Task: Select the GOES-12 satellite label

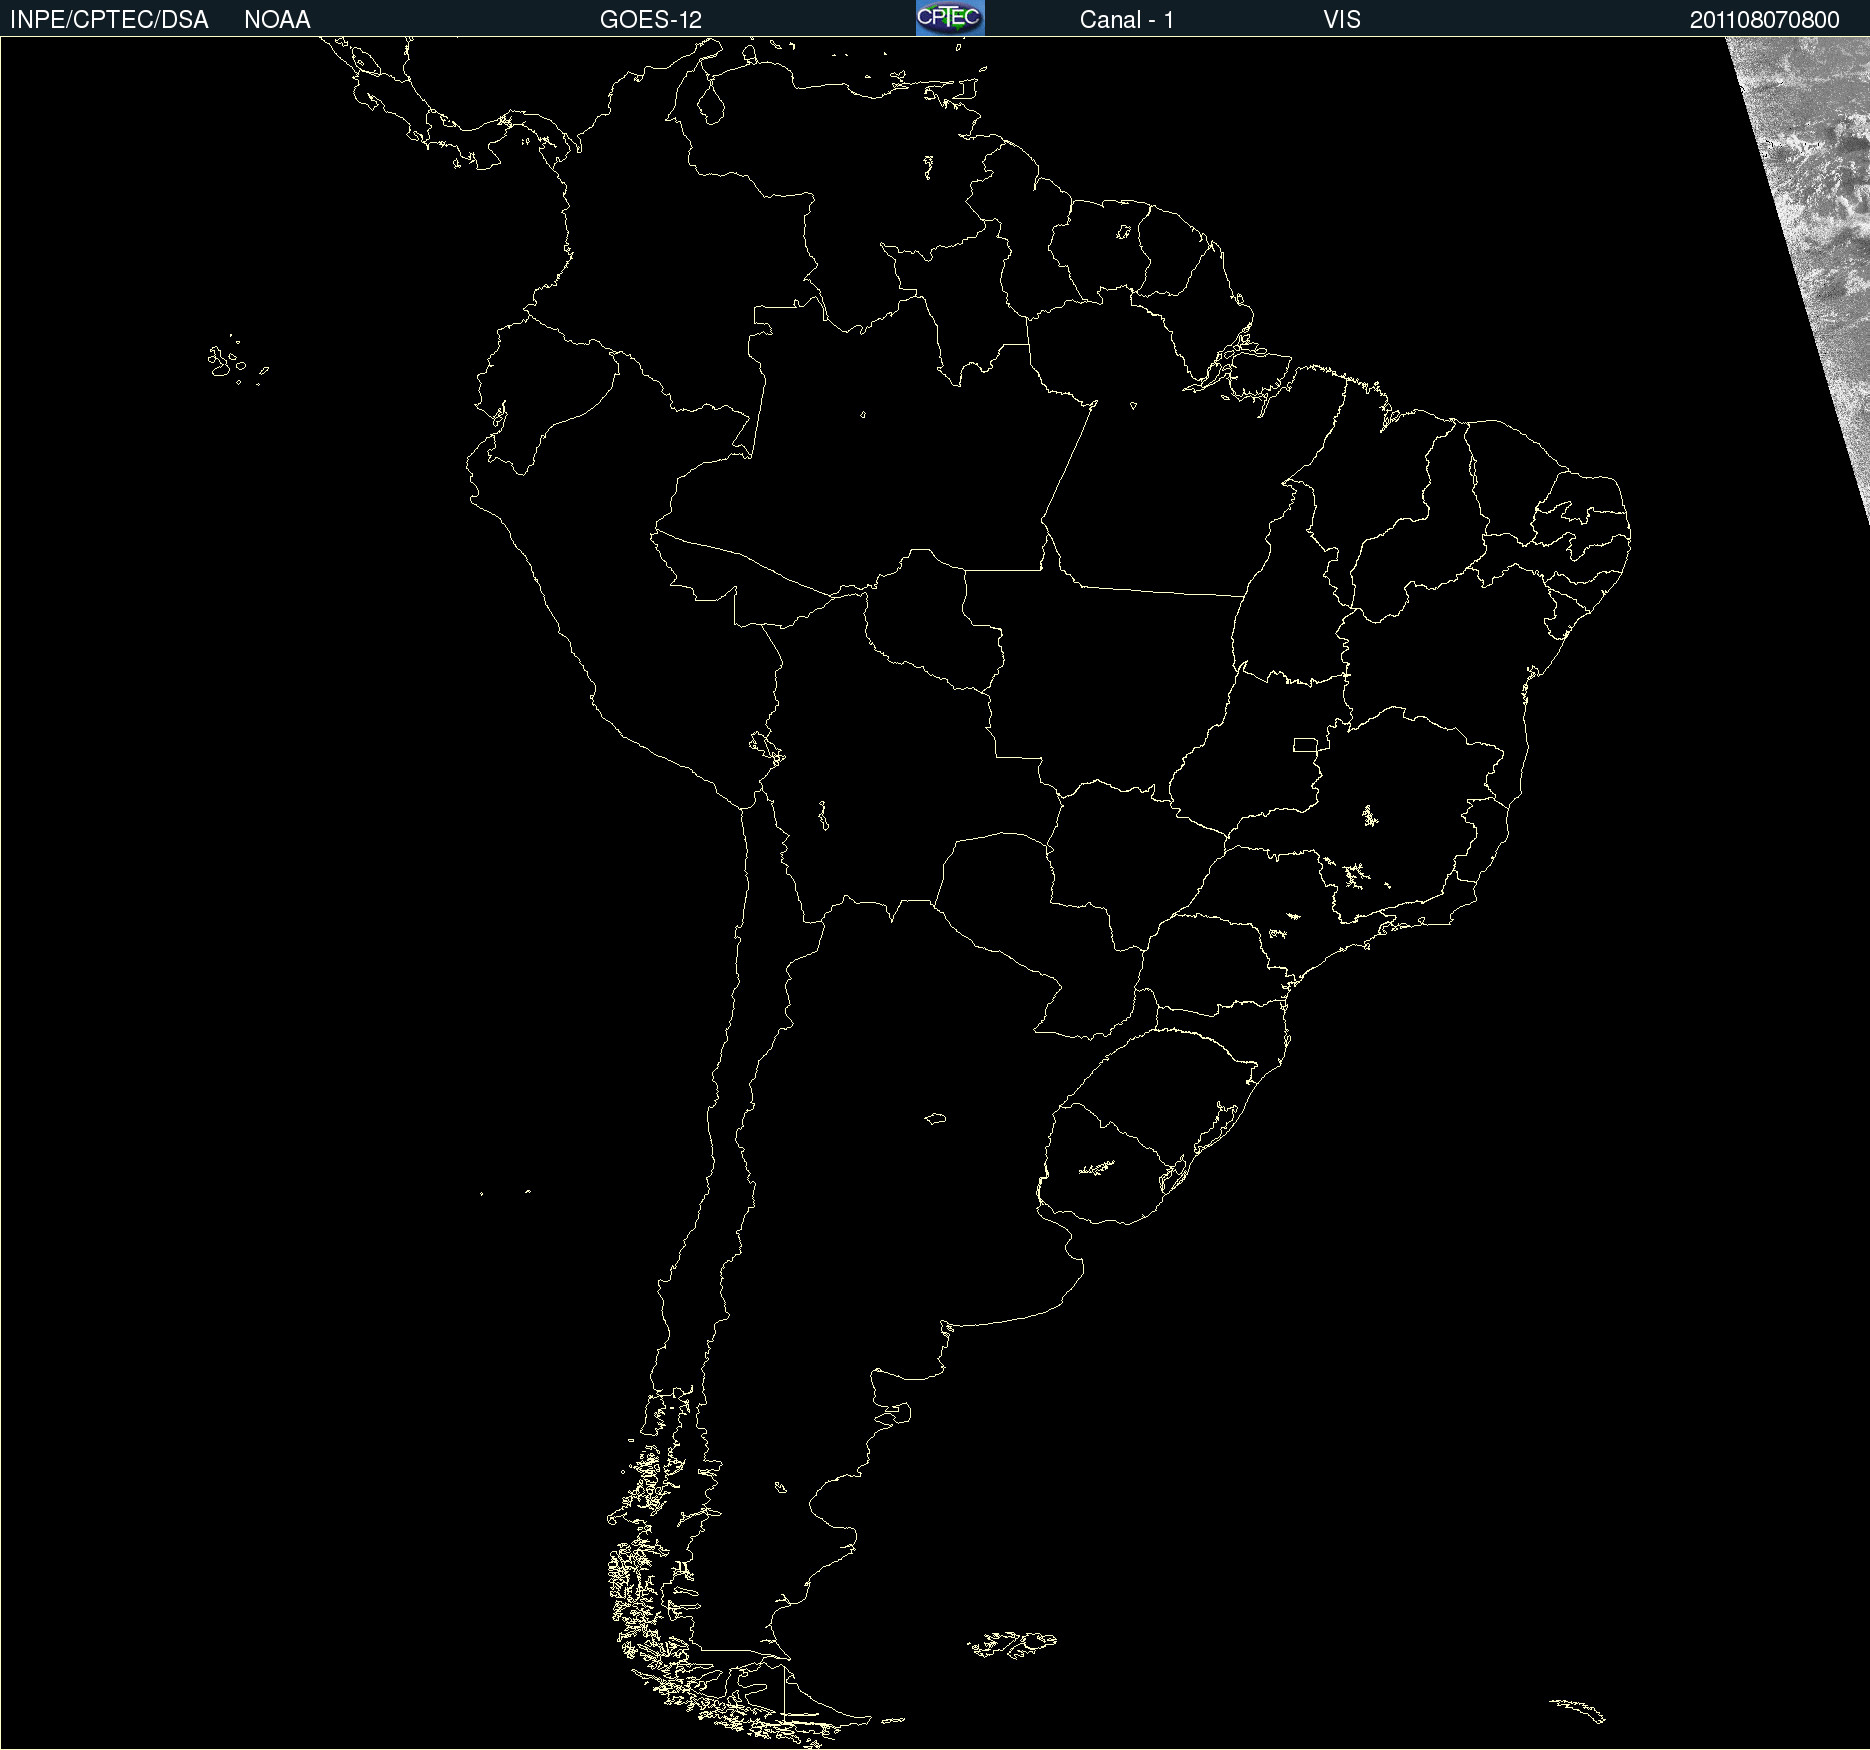Action: [x=650, y=20]
